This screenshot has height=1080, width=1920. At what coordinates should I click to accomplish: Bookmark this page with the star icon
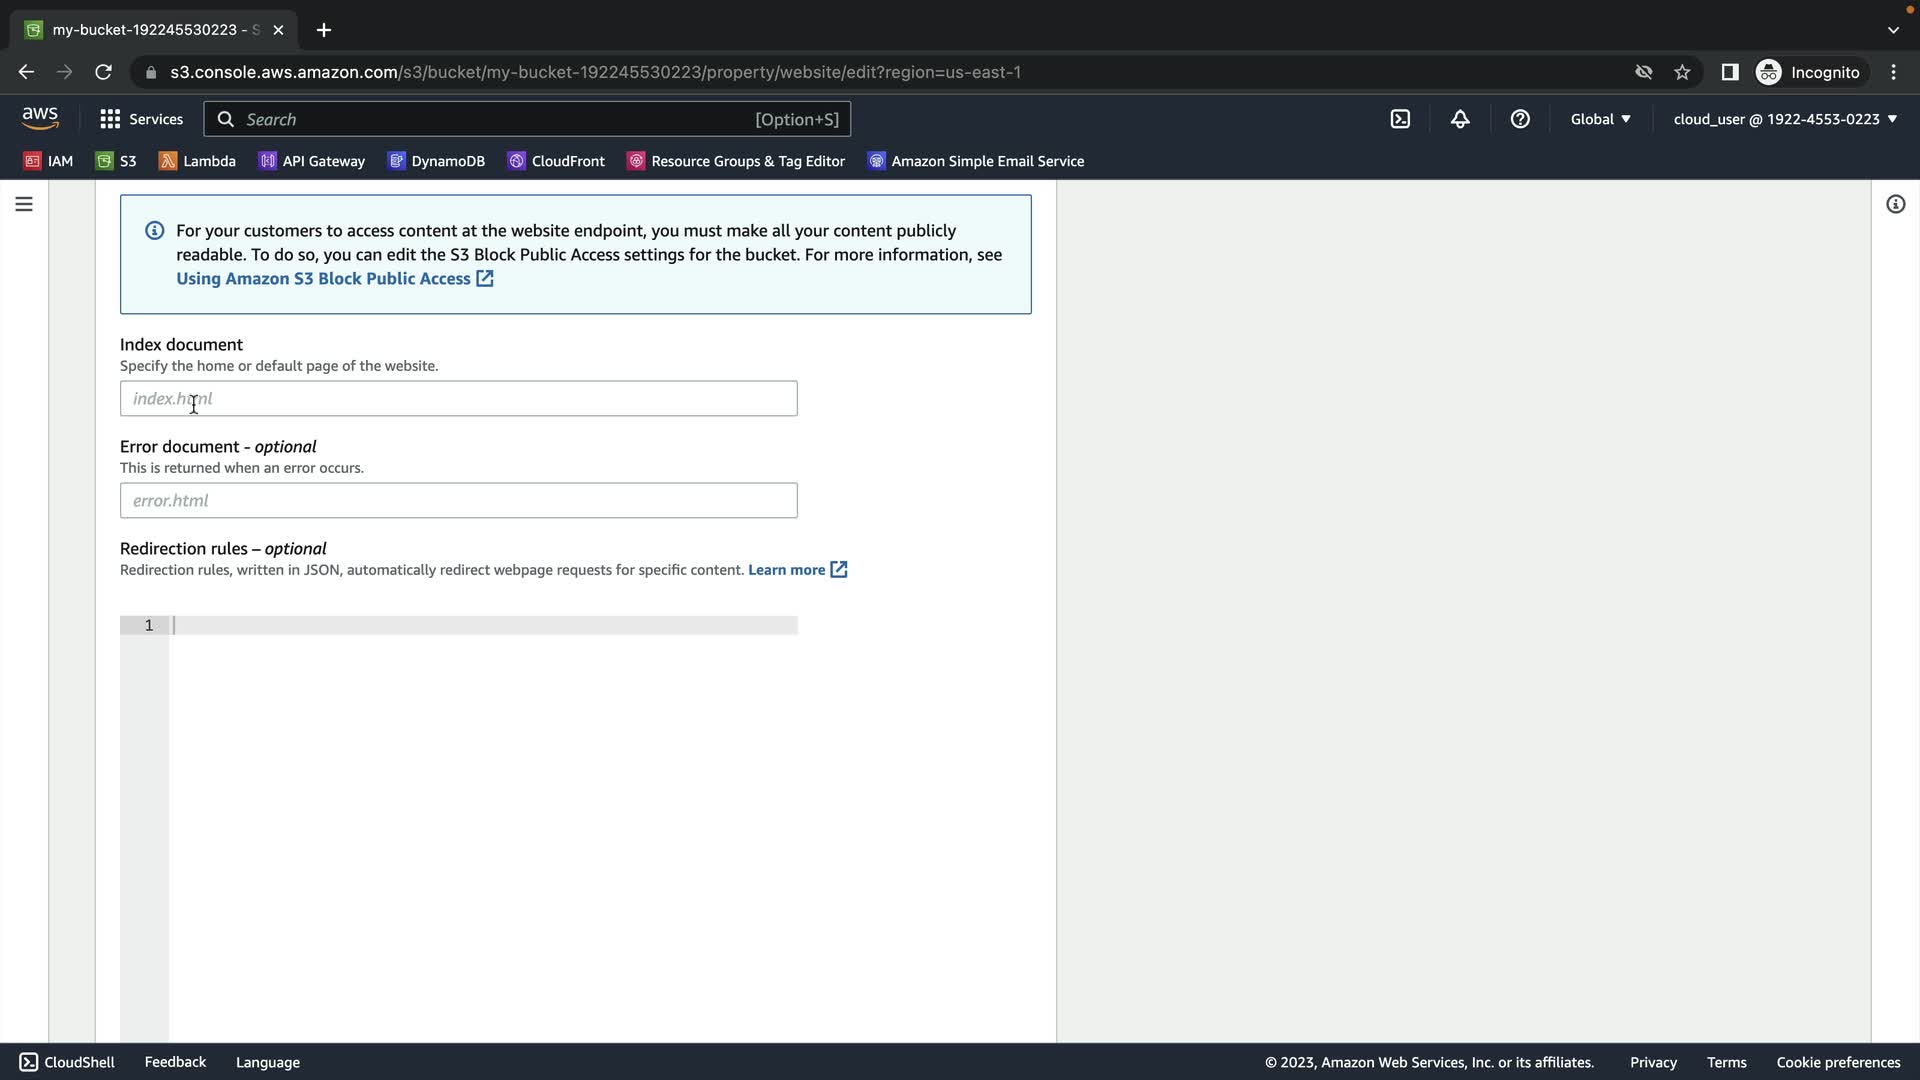[1682, 72]
